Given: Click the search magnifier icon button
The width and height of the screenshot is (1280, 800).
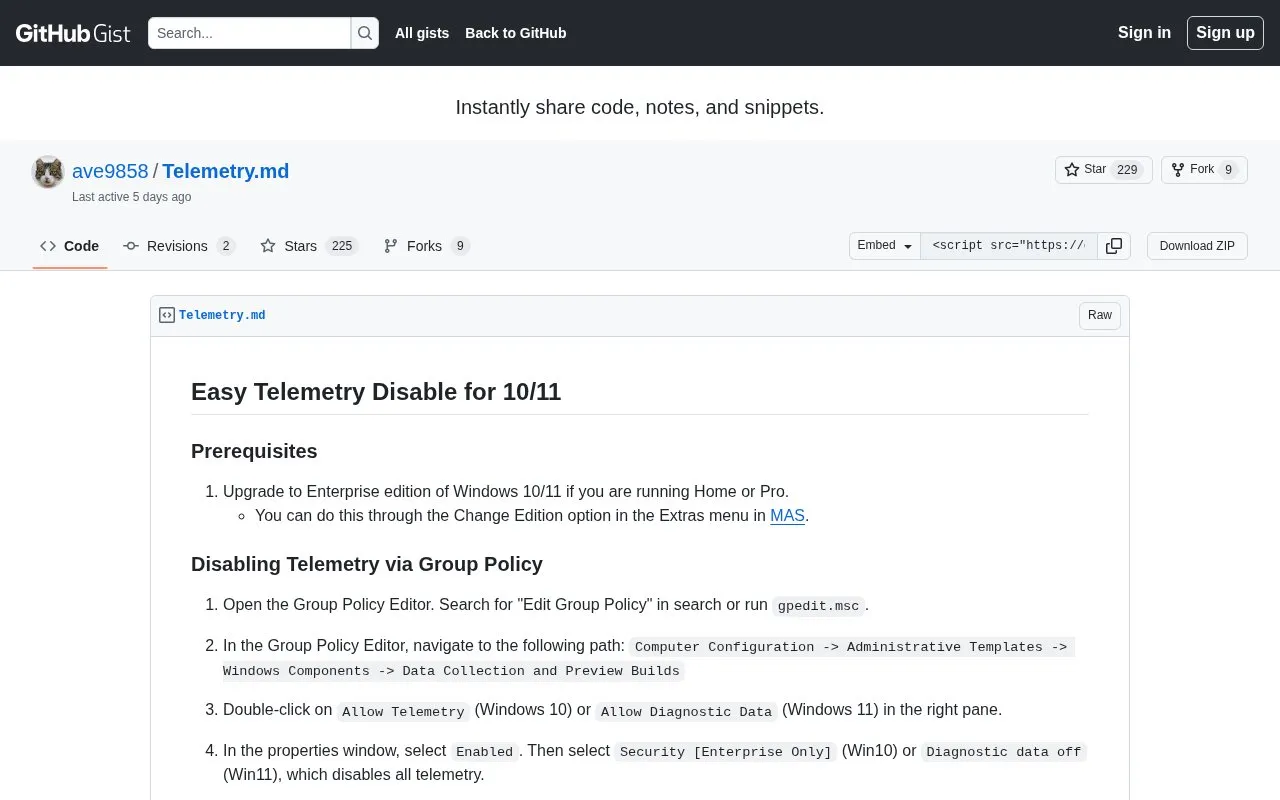Looking at the screenshot, I should [x=365, y=33].
